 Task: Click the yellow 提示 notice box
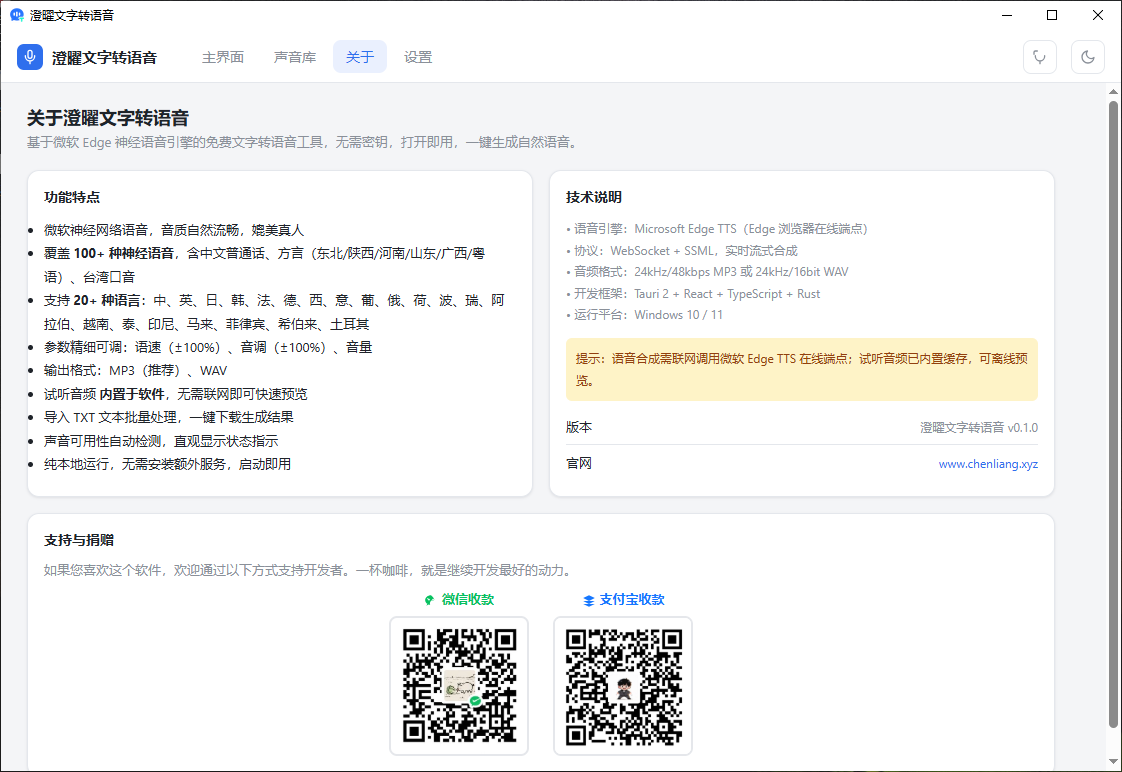pos(801,369)
